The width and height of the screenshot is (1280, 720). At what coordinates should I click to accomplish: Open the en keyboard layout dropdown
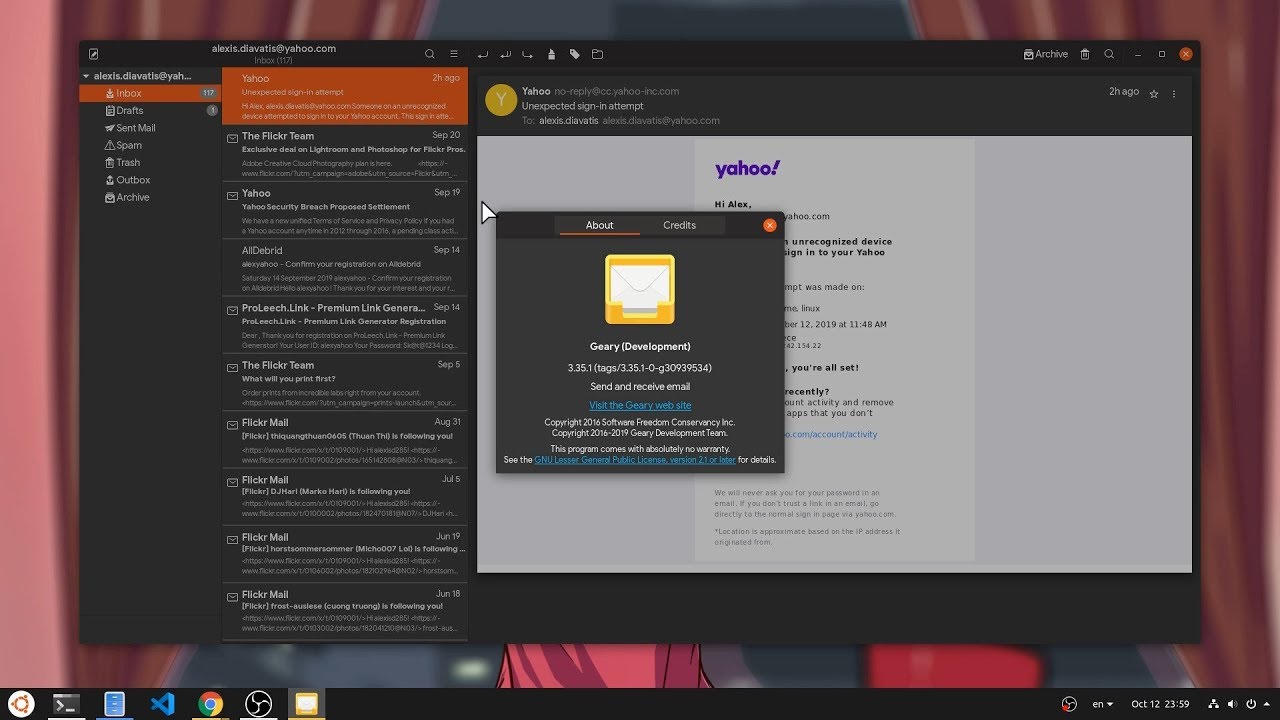pos(1103,704)
